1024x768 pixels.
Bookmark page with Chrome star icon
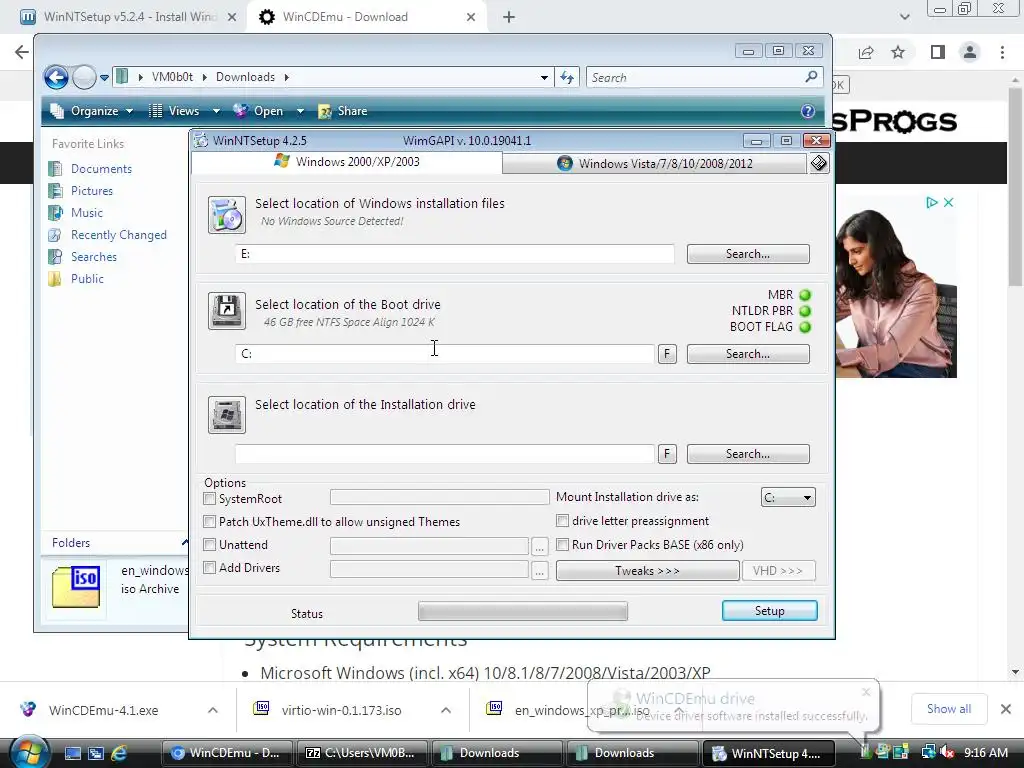[x=898, y=52]
